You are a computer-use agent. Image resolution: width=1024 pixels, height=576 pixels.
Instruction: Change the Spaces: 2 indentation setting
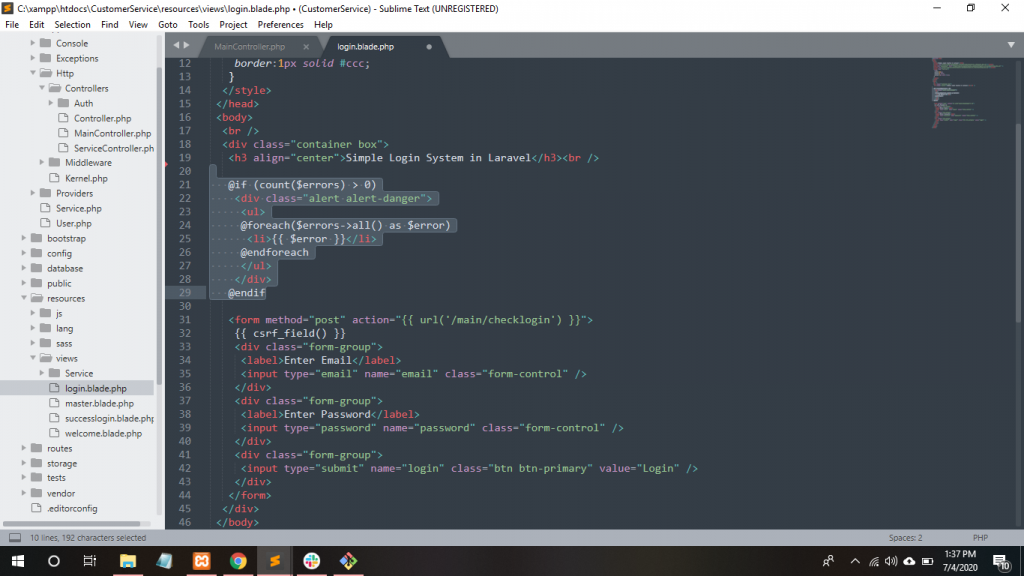(905, 538)
